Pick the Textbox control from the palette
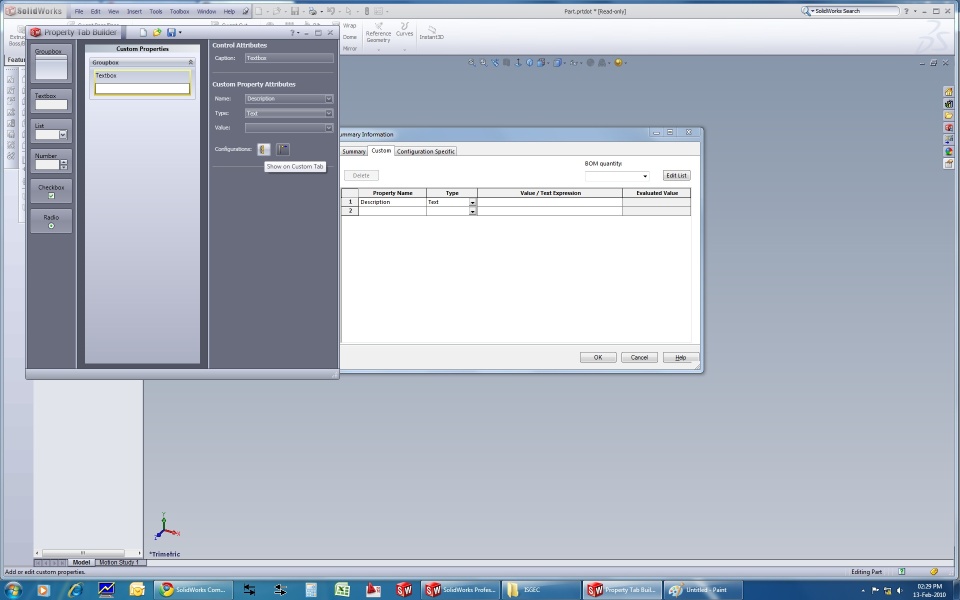The height and width of the screenshot is (600, 960). (51, 101)
